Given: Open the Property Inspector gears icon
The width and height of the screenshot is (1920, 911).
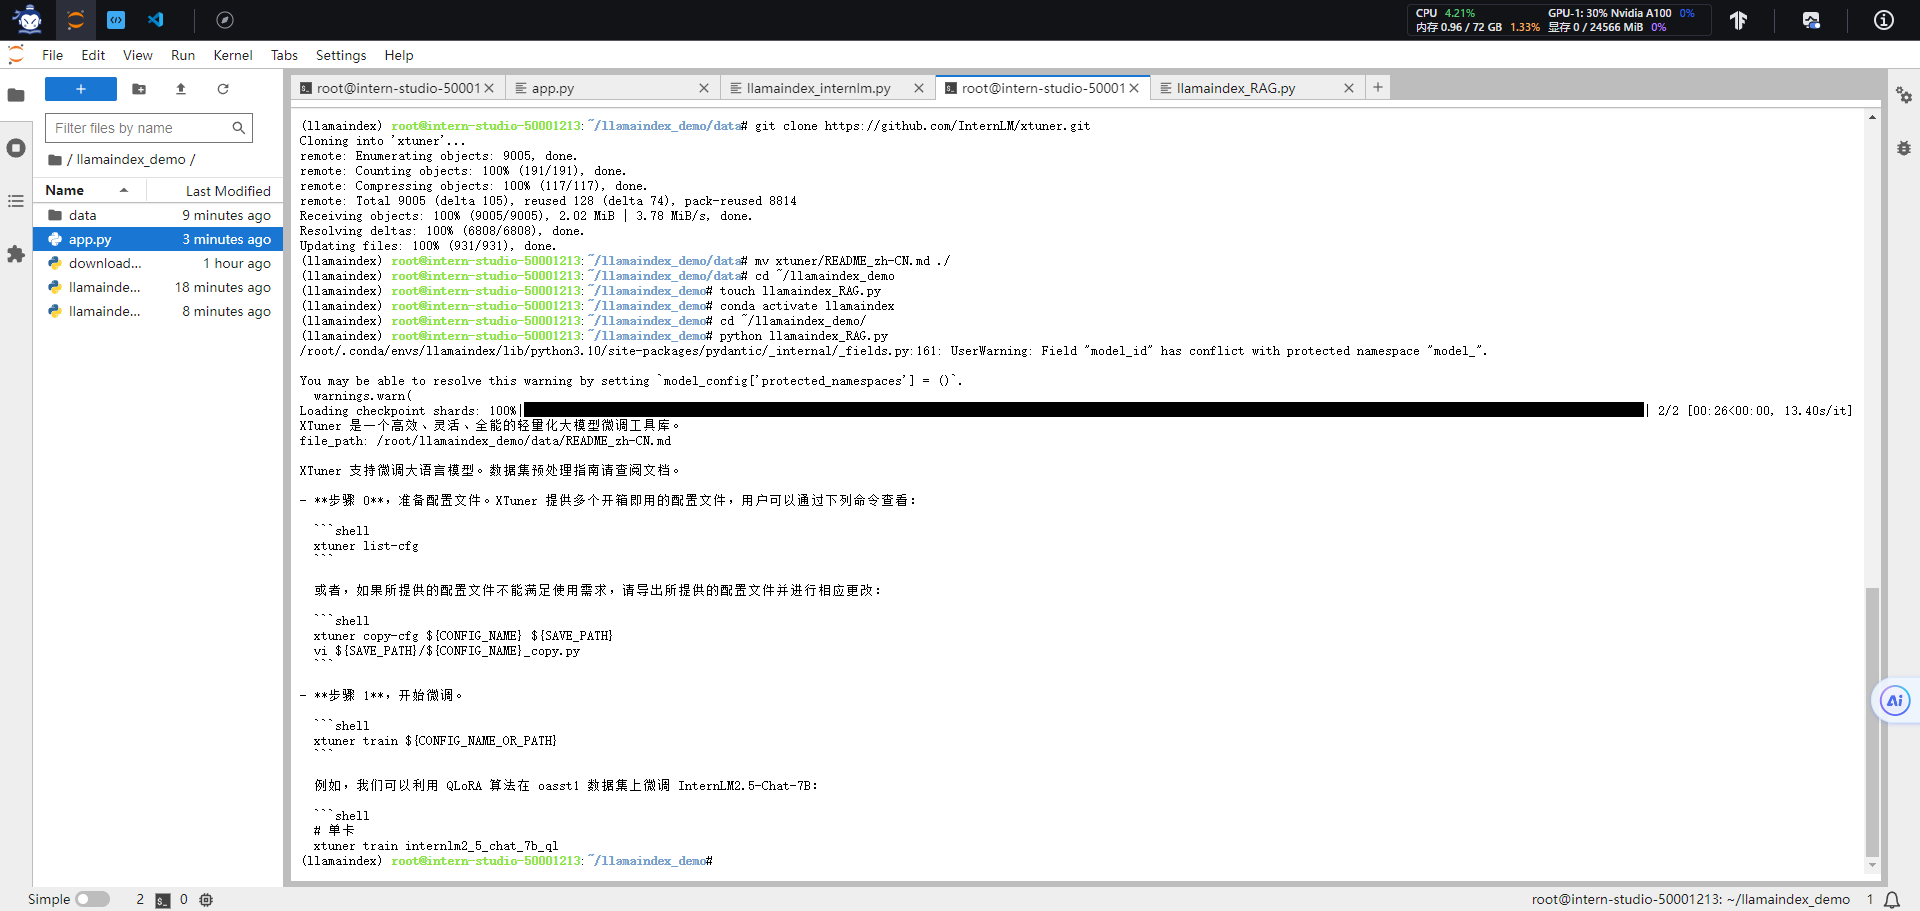Looking at the screenshot, I should tap(1904, 95).
